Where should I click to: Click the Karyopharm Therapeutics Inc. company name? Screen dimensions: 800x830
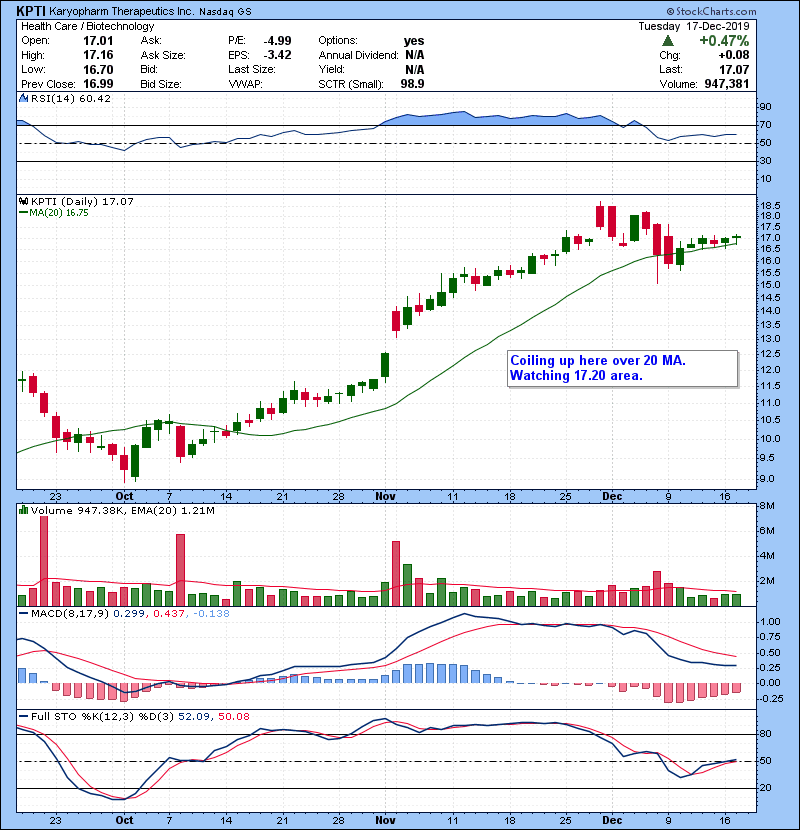[122, 11]
